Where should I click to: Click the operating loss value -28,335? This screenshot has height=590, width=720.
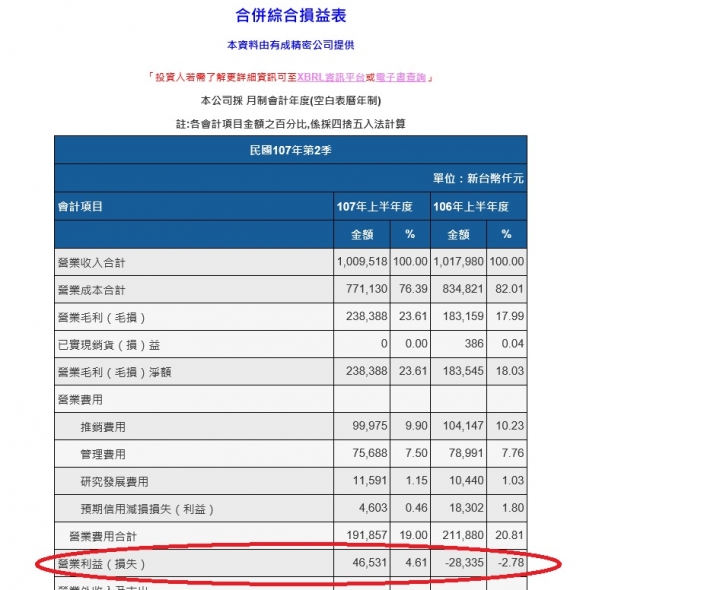pos(465,562)
